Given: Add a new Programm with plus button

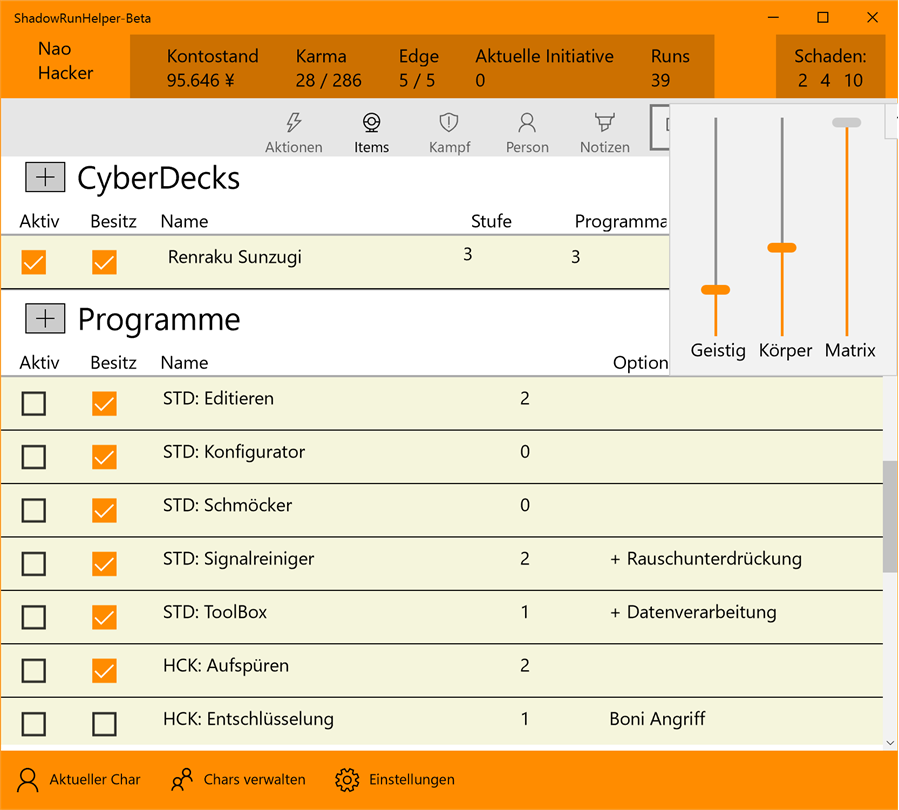Looking at the screenshot, I should pyautogui.click(x=44, y=318).
